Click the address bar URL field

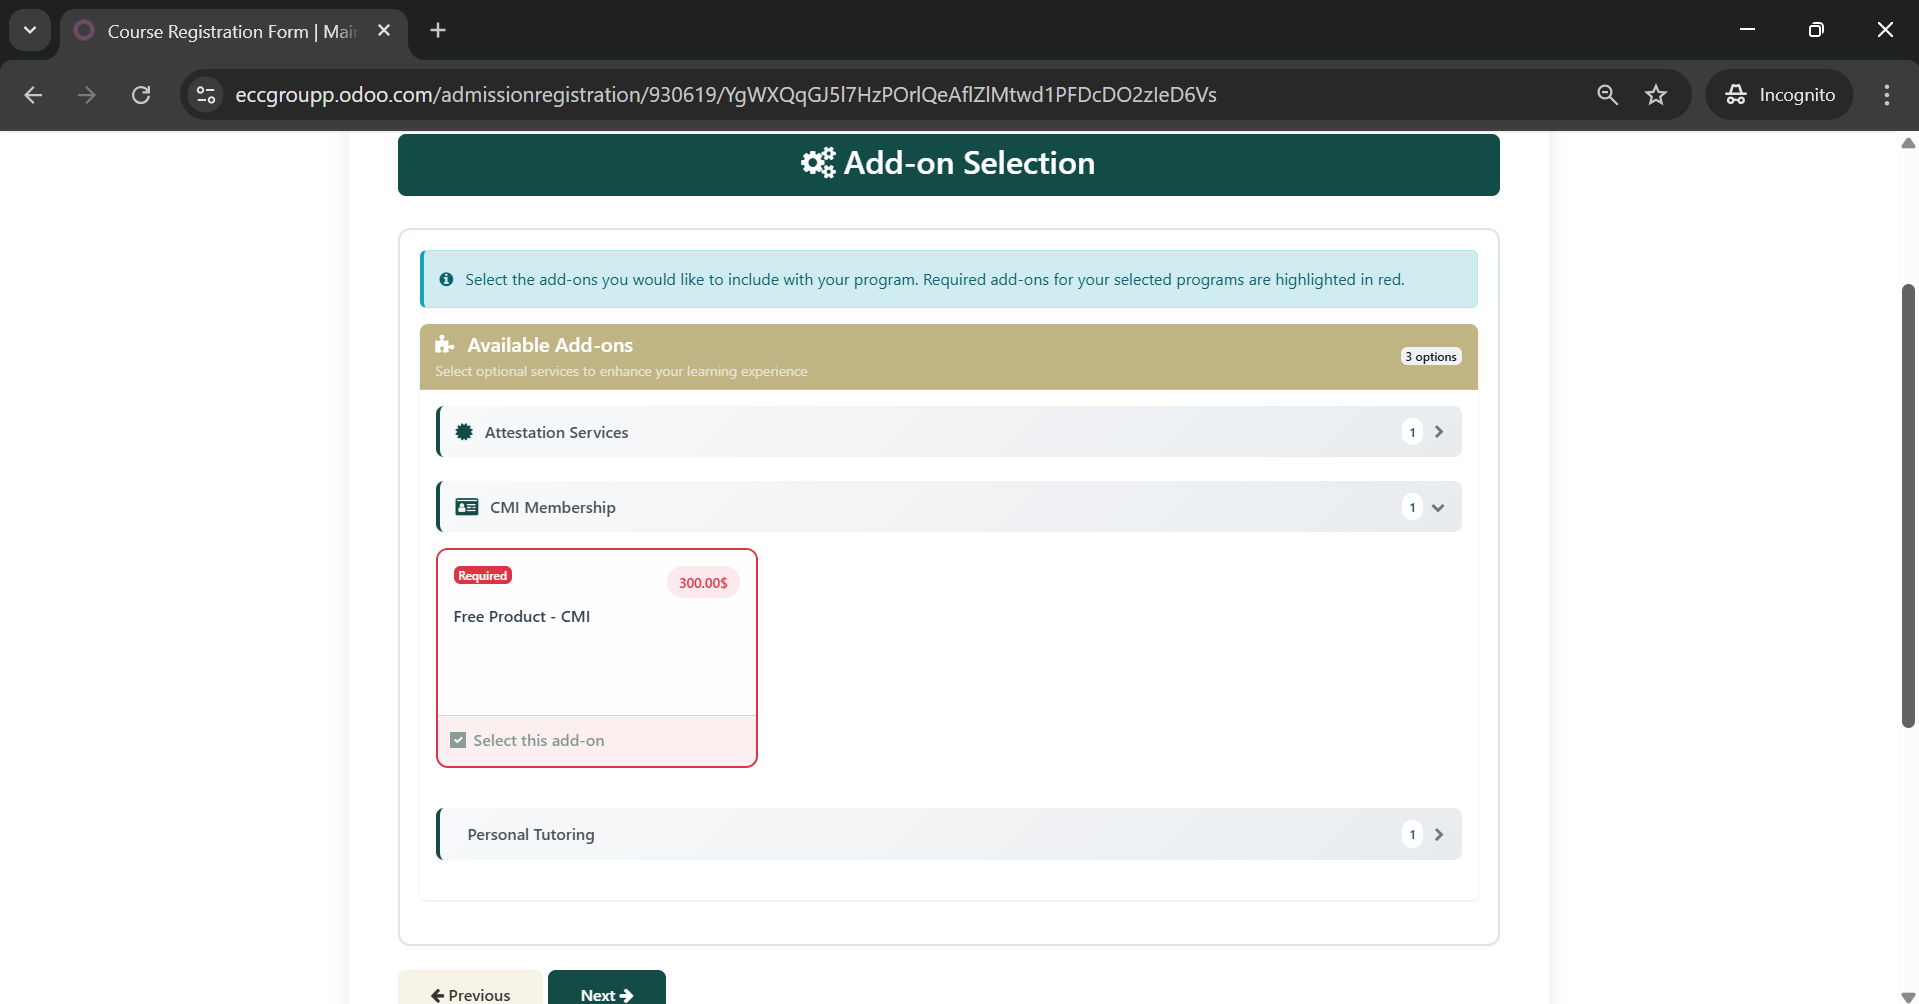[725, 95]
